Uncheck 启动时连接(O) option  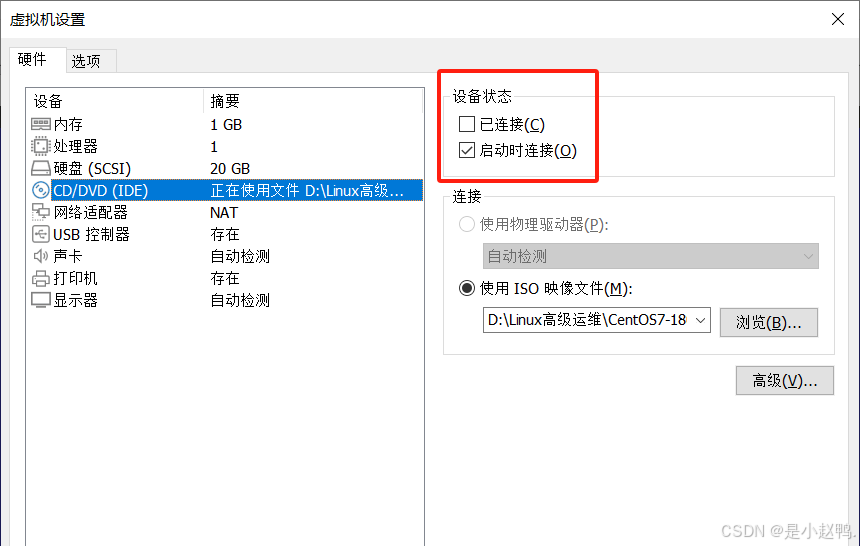tap(467, 150)
